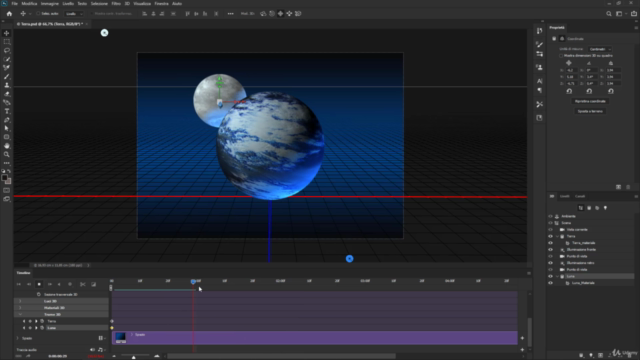The image size is (640, 360).
Task: Toggle visibility of the Terra mesh
Action: click(550, 236)
